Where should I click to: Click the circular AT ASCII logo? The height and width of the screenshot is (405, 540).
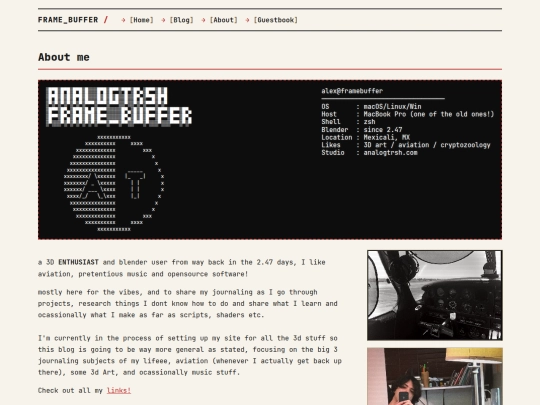click(114, 183)
